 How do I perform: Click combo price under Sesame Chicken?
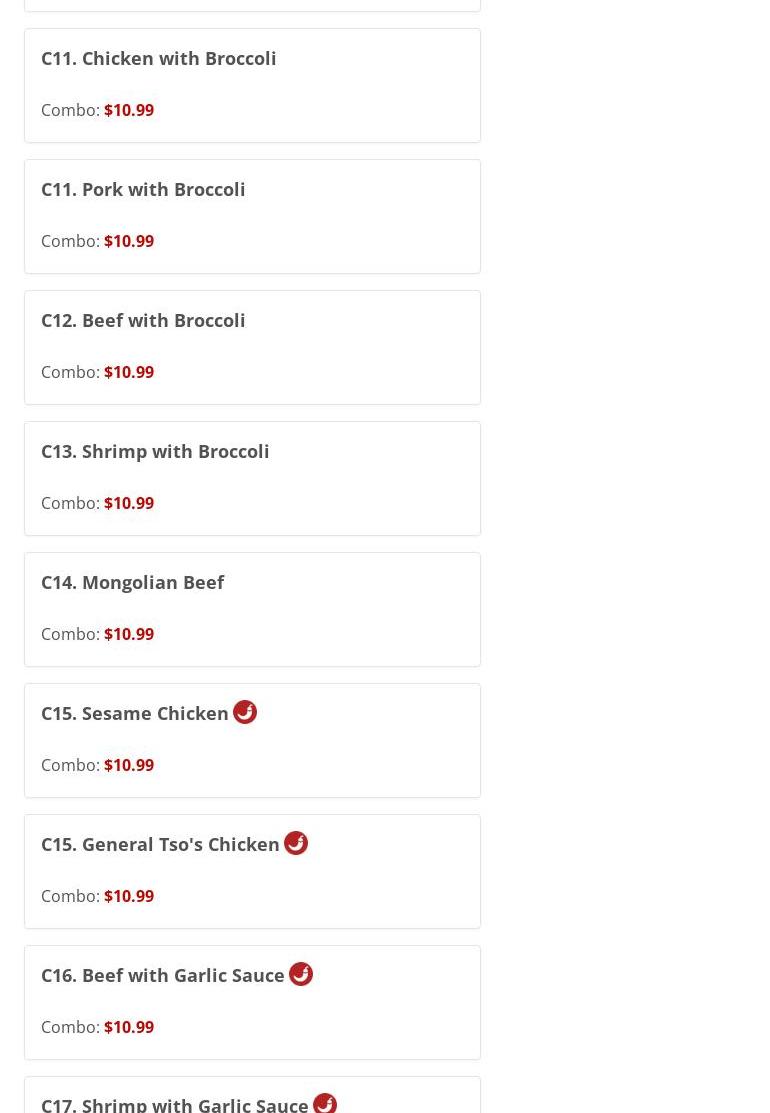tap(129, 765)
